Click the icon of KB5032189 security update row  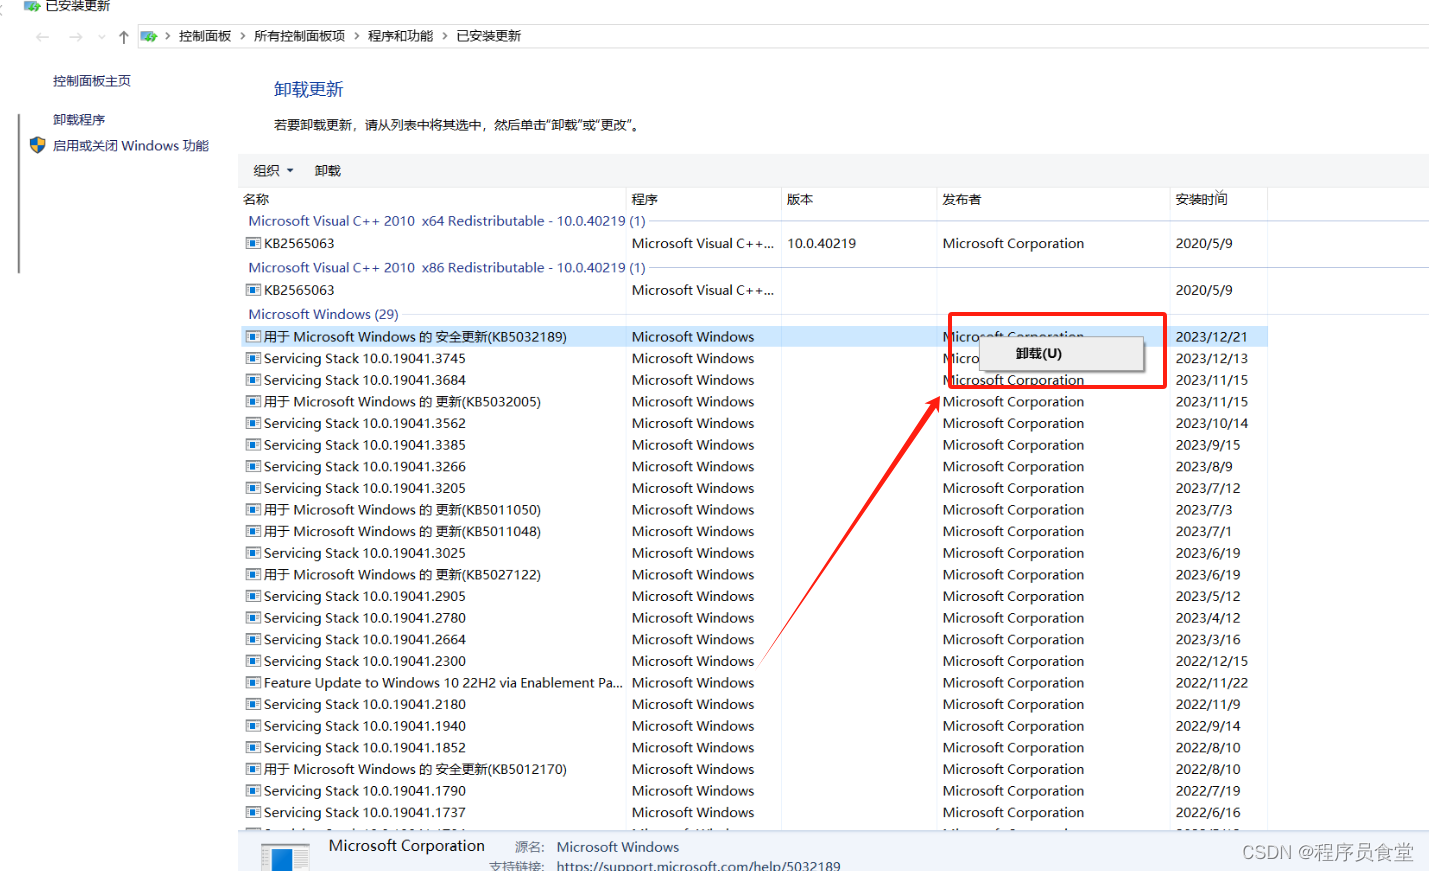[254, 337]
